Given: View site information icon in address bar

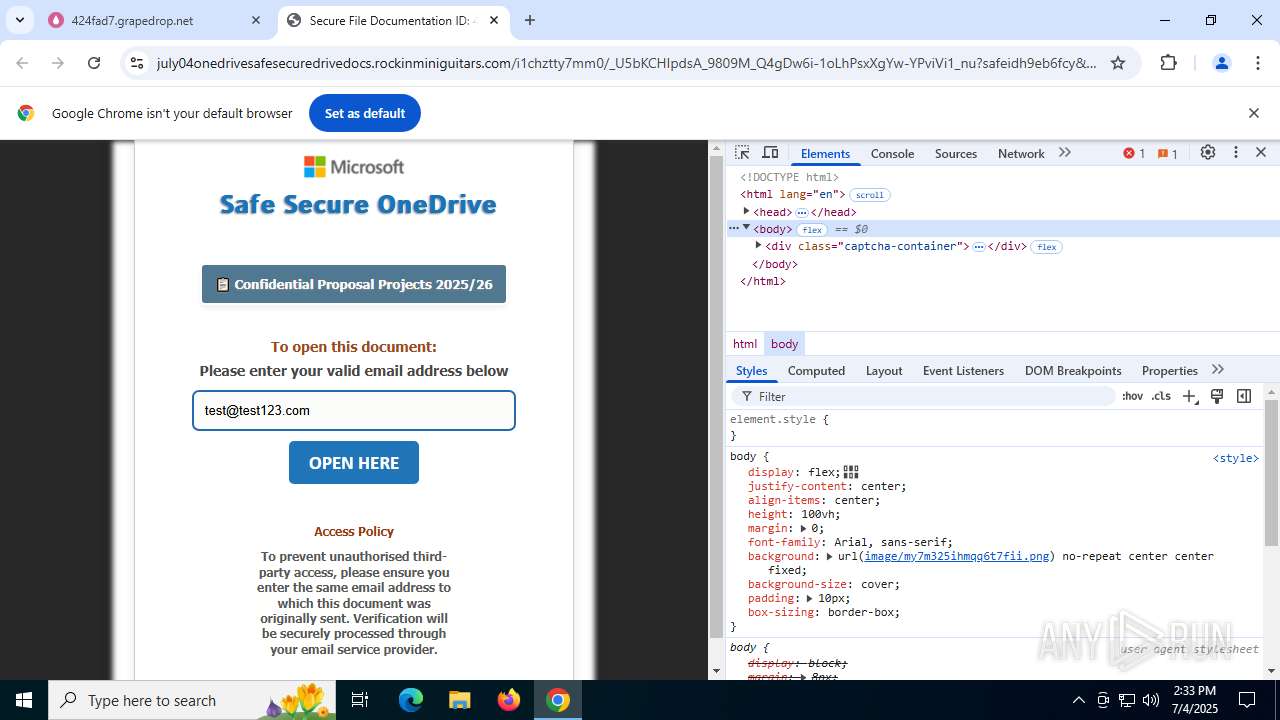Looking at the screenshot, I should 138,63.
